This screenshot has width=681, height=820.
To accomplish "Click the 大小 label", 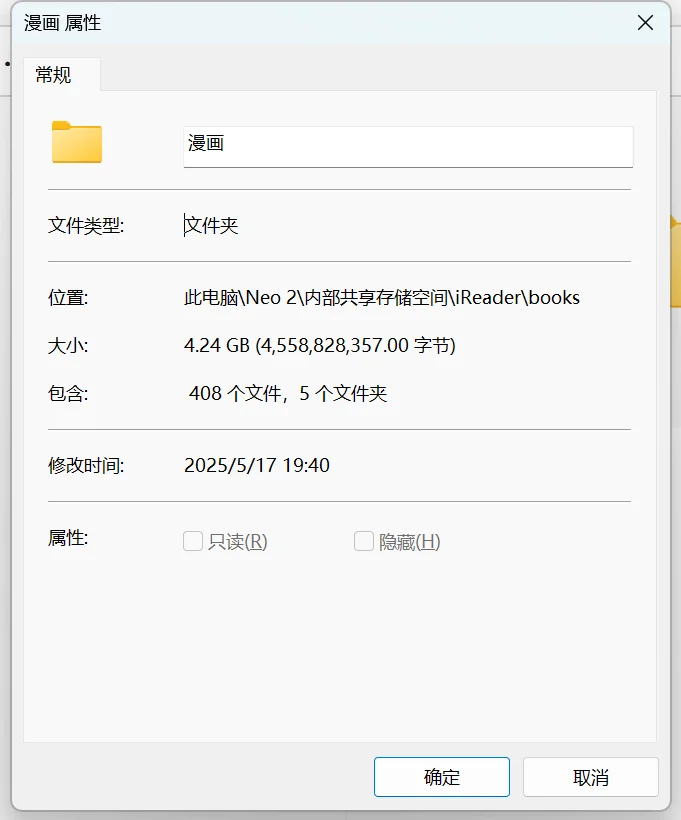I will tap(68, 346).
